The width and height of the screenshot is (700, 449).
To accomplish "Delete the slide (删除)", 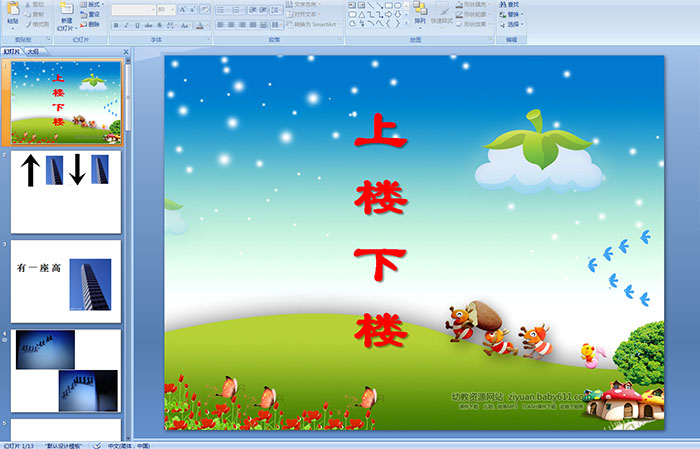I will [91, 25].
